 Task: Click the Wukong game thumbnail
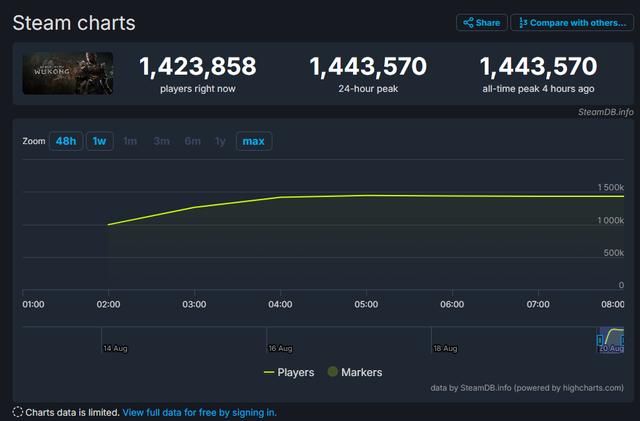(x=68, y=74)
